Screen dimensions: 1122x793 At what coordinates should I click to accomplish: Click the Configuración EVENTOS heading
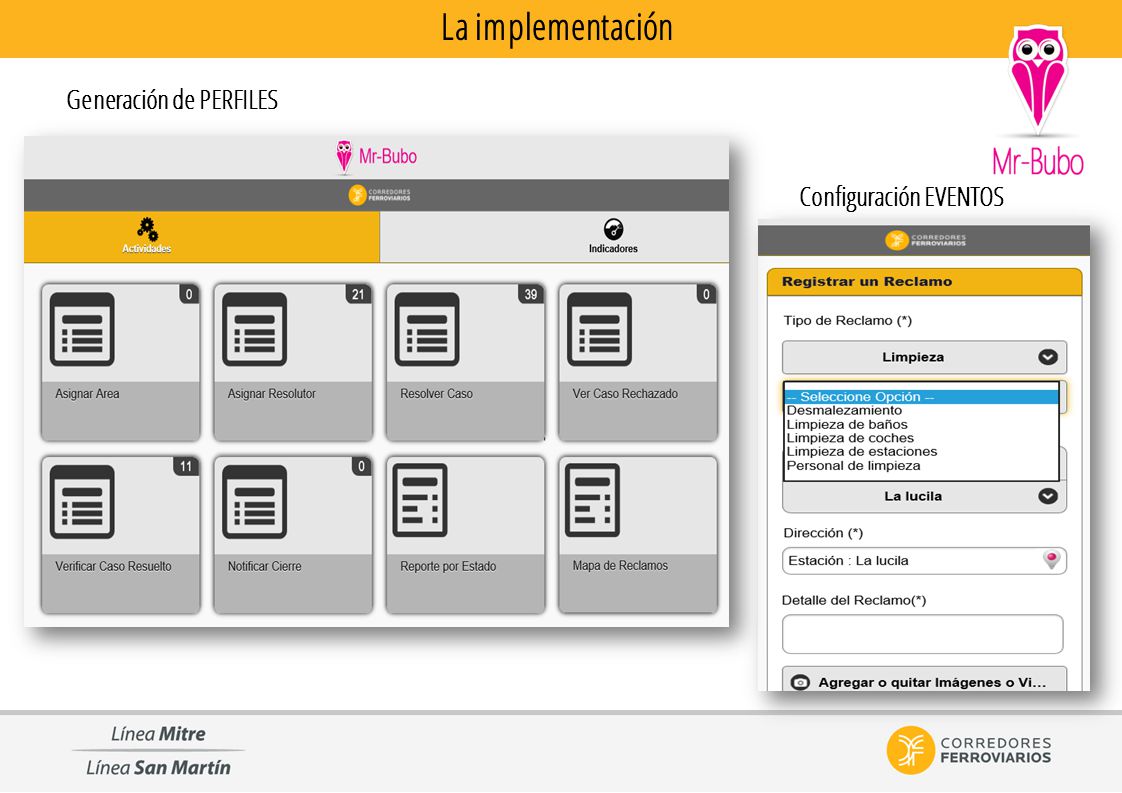(x=902, y=197)
